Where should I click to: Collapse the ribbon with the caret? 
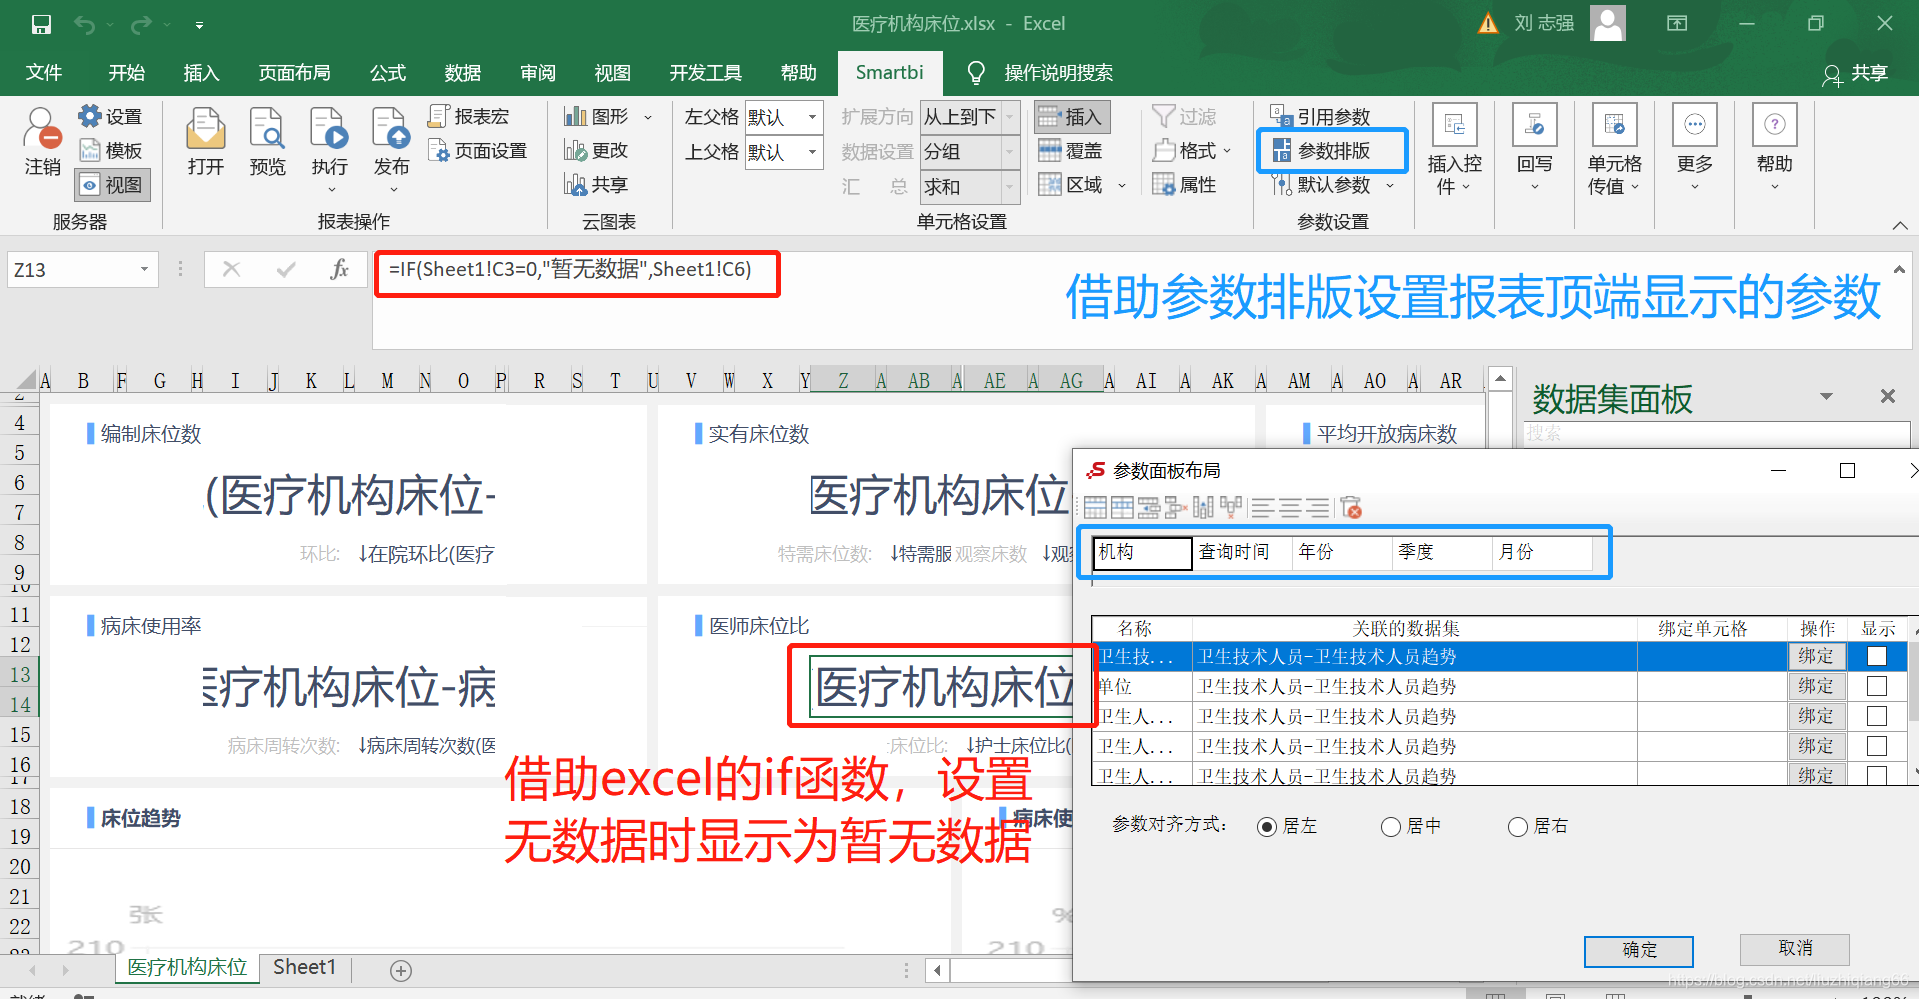click(1899, 226)
